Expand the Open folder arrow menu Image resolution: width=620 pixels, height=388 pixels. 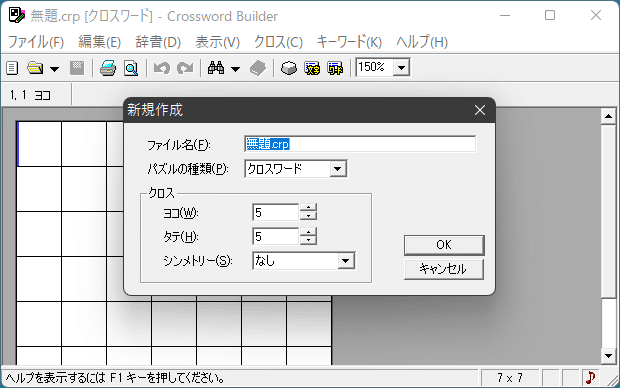coord(55,69)
